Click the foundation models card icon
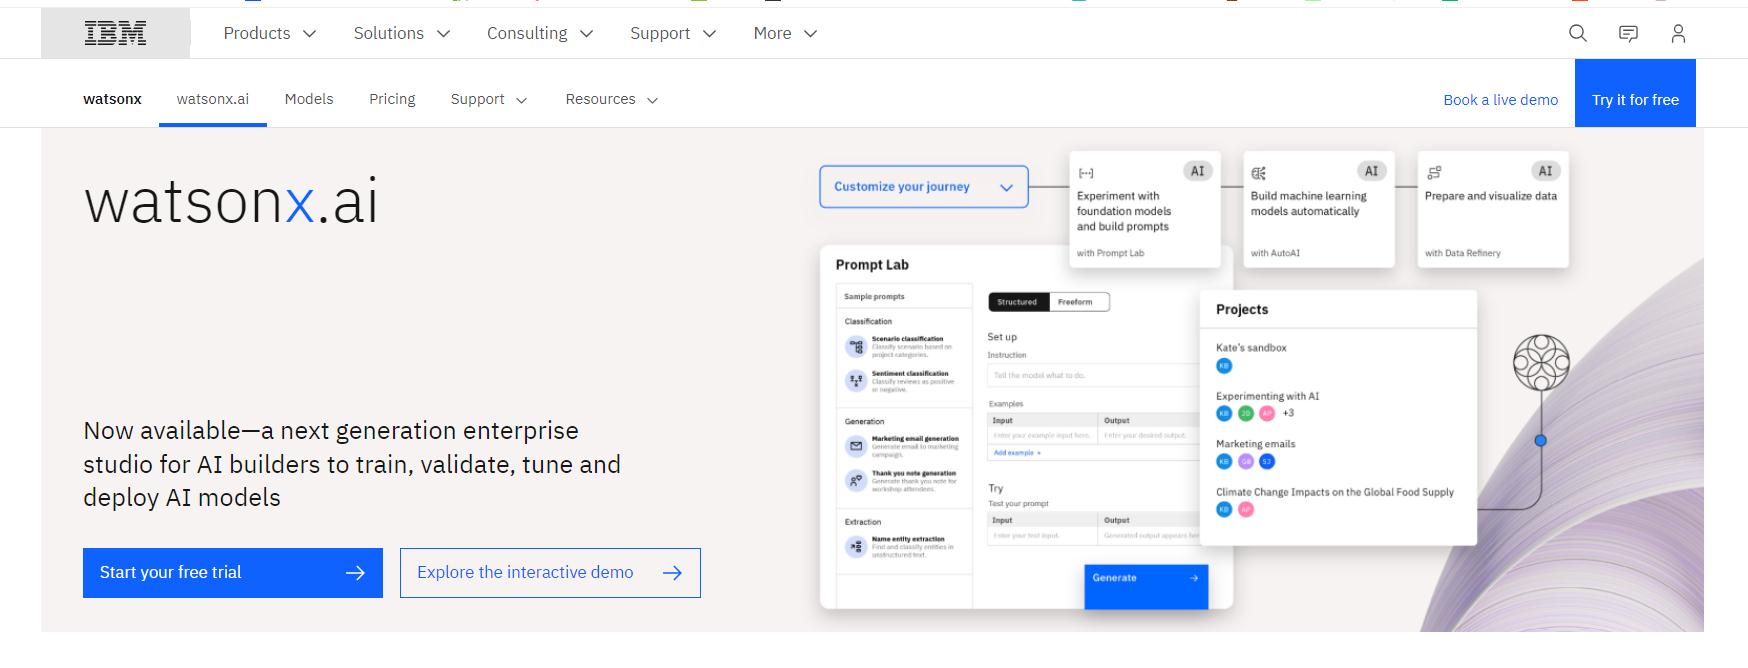The image size is (1748, 668). click(1085, 173)
